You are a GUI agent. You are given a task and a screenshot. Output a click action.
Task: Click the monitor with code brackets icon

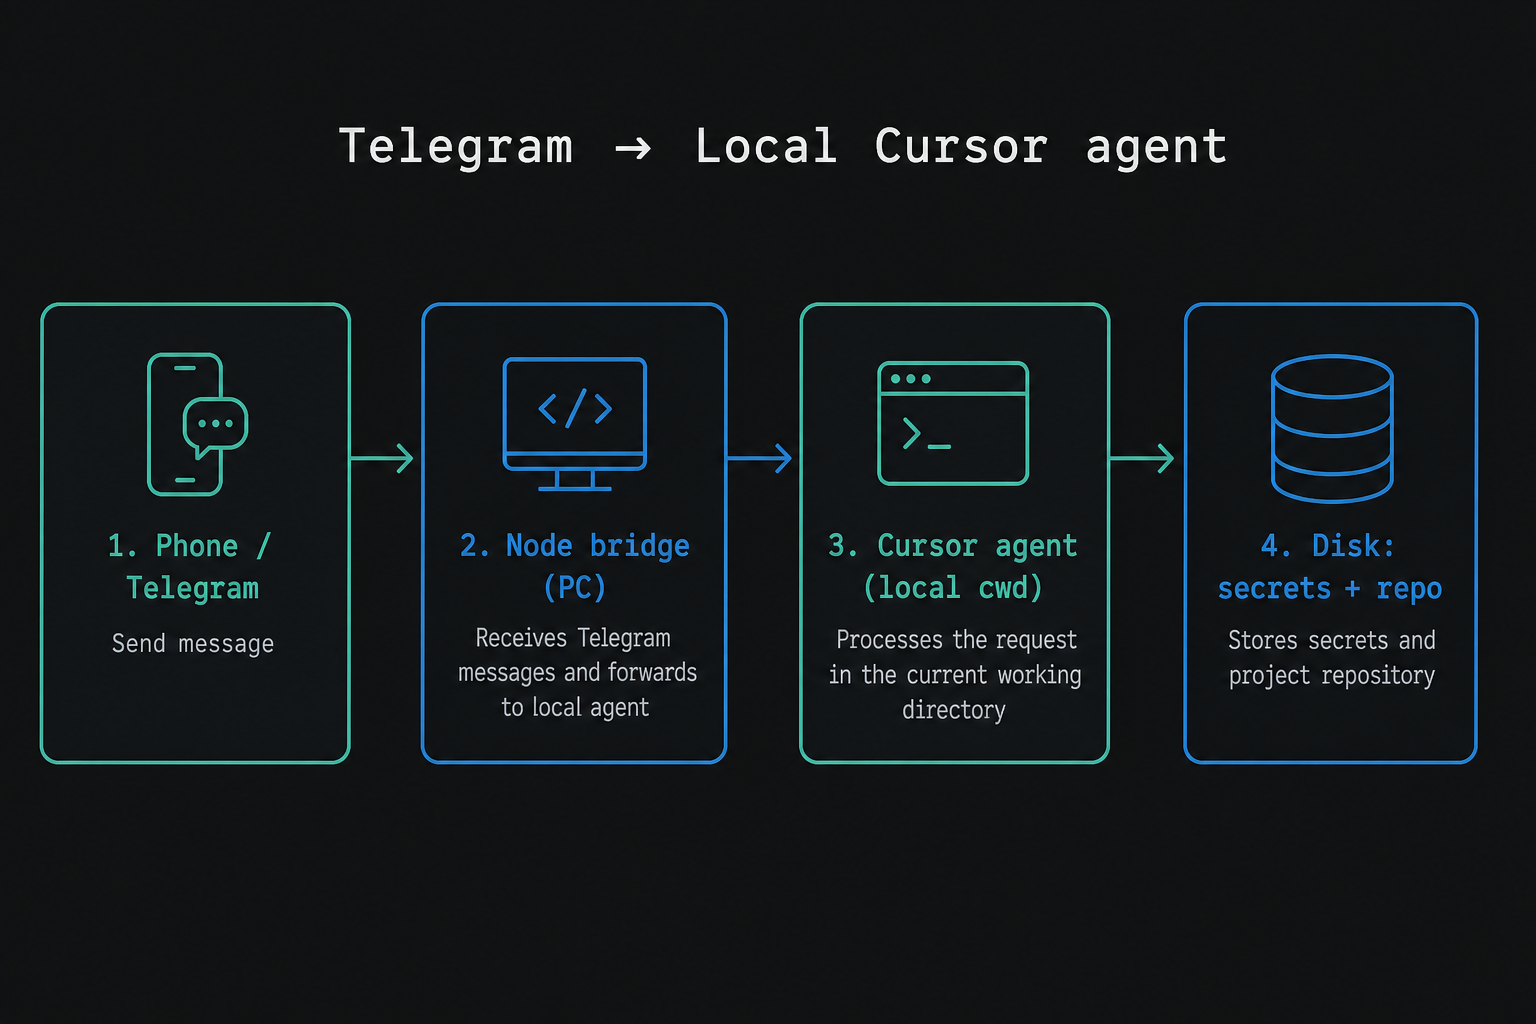tap(575, 424)
